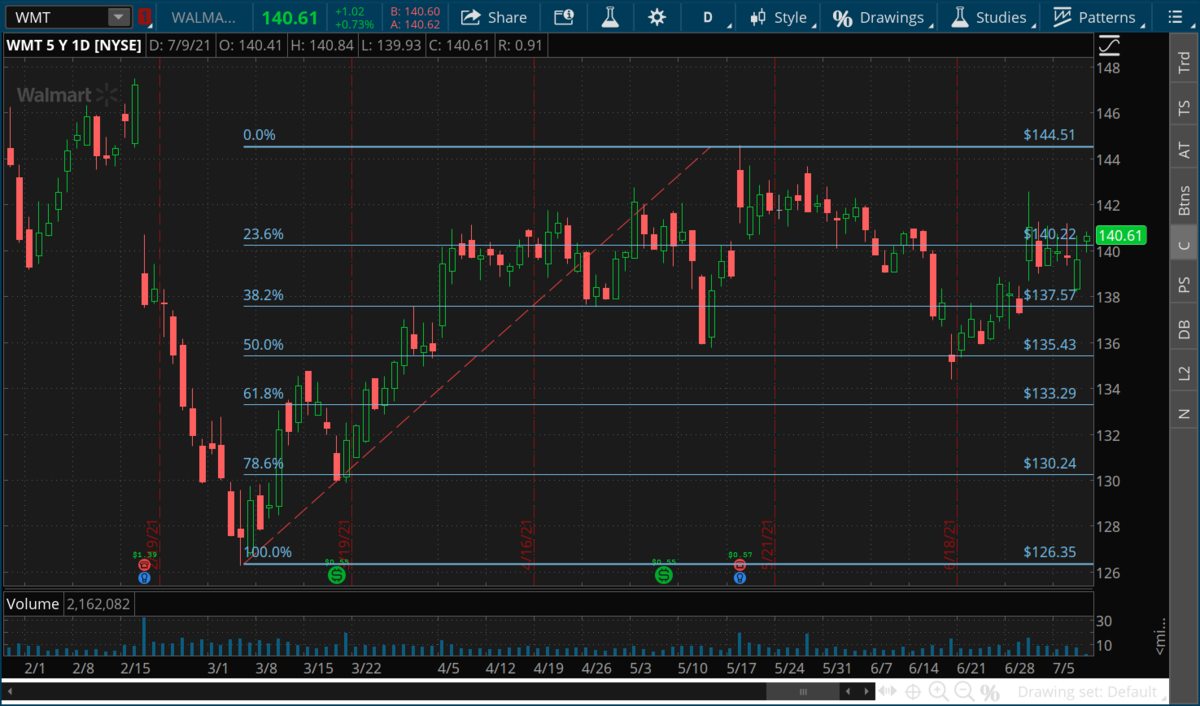The width and height of the screenshot is (1200, 706).
Task: Zoom out with the magnifier minus icon
Action: 964,692
